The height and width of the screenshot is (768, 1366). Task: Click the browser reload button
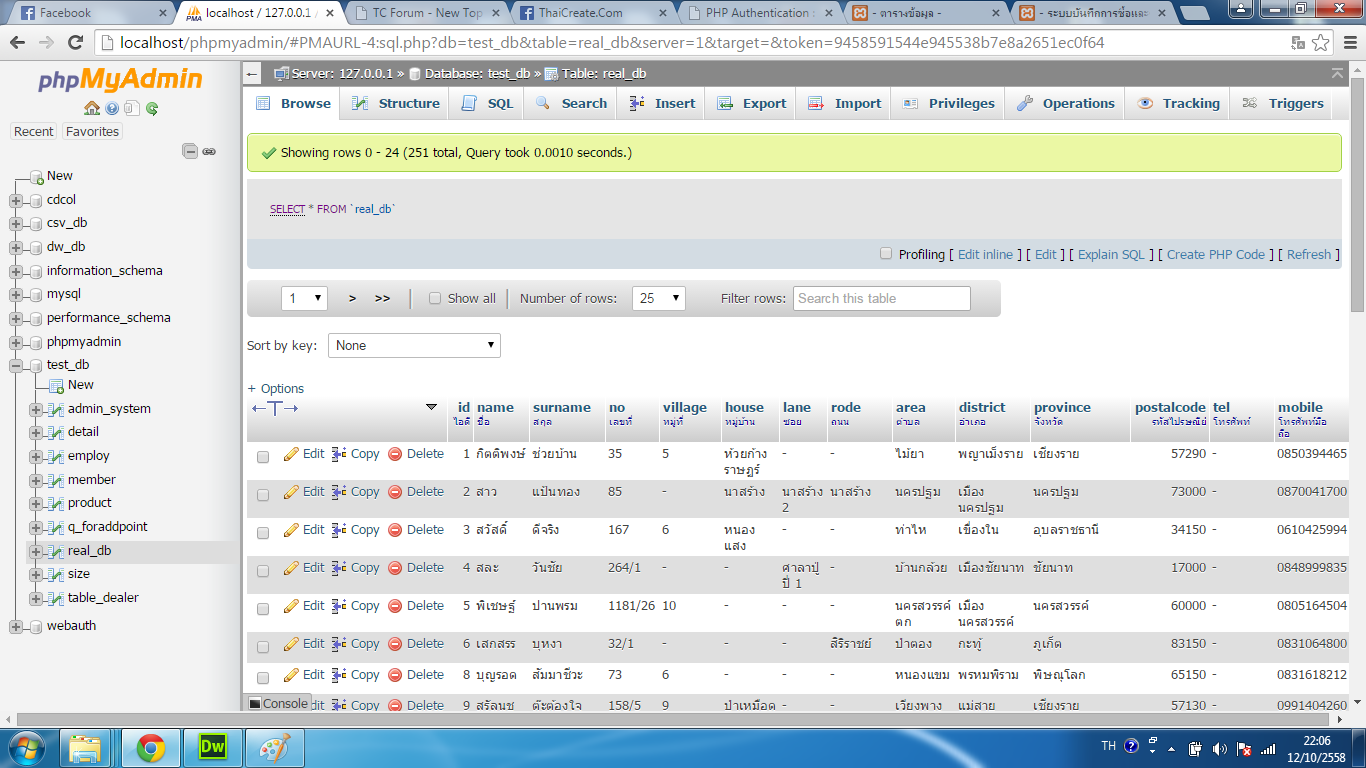pyautogui.click(x=75, y=43)
